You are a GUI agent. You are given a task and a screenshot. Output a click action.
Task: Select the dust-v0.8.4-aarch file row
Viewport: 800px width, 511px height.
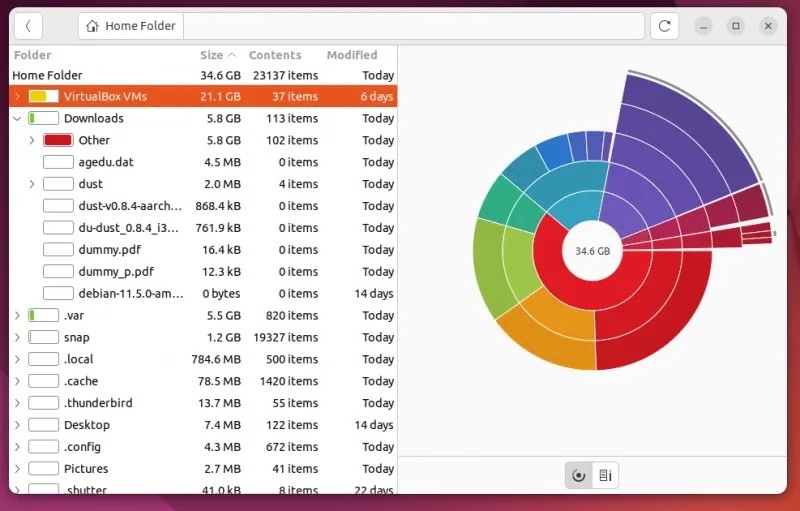(x=203, y=206)
